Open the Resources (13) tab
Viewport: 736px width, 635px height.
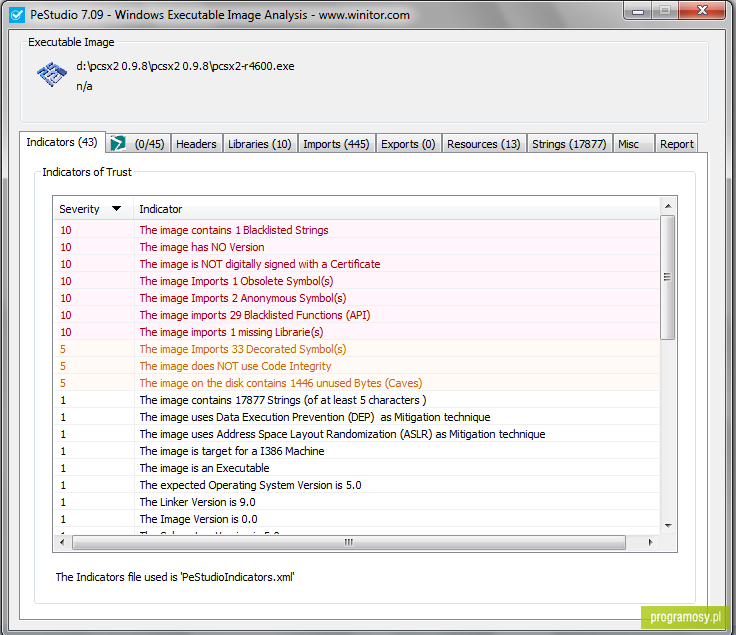pyautogui.click(x=483, y=144)
